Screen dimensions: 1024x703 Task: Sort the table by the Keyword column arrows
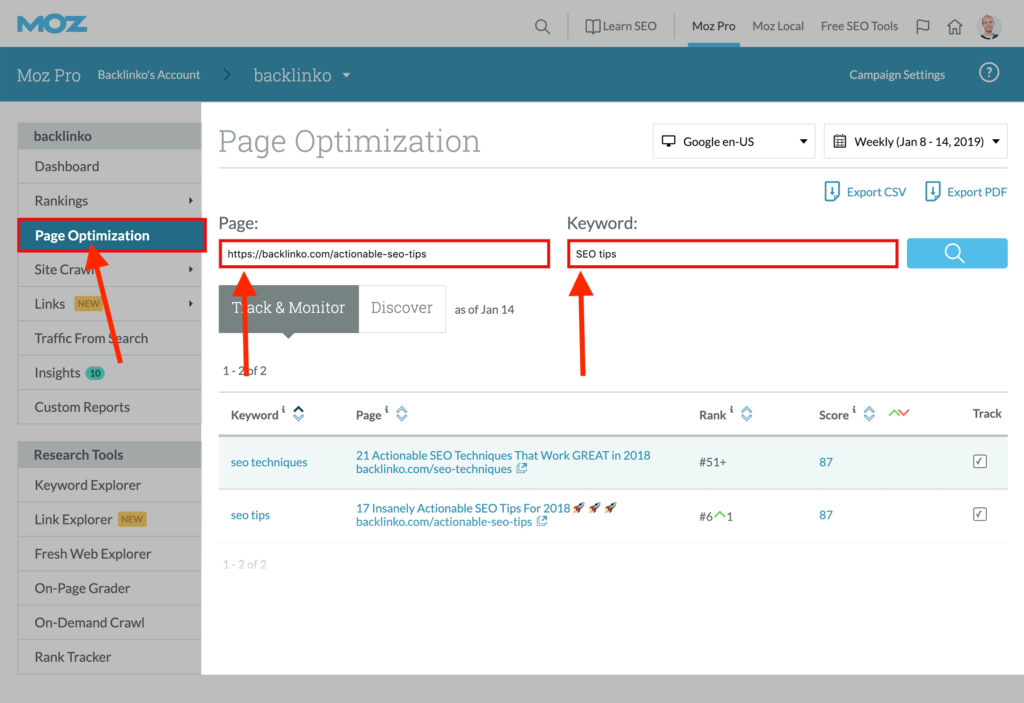click(x=299, y=414)
